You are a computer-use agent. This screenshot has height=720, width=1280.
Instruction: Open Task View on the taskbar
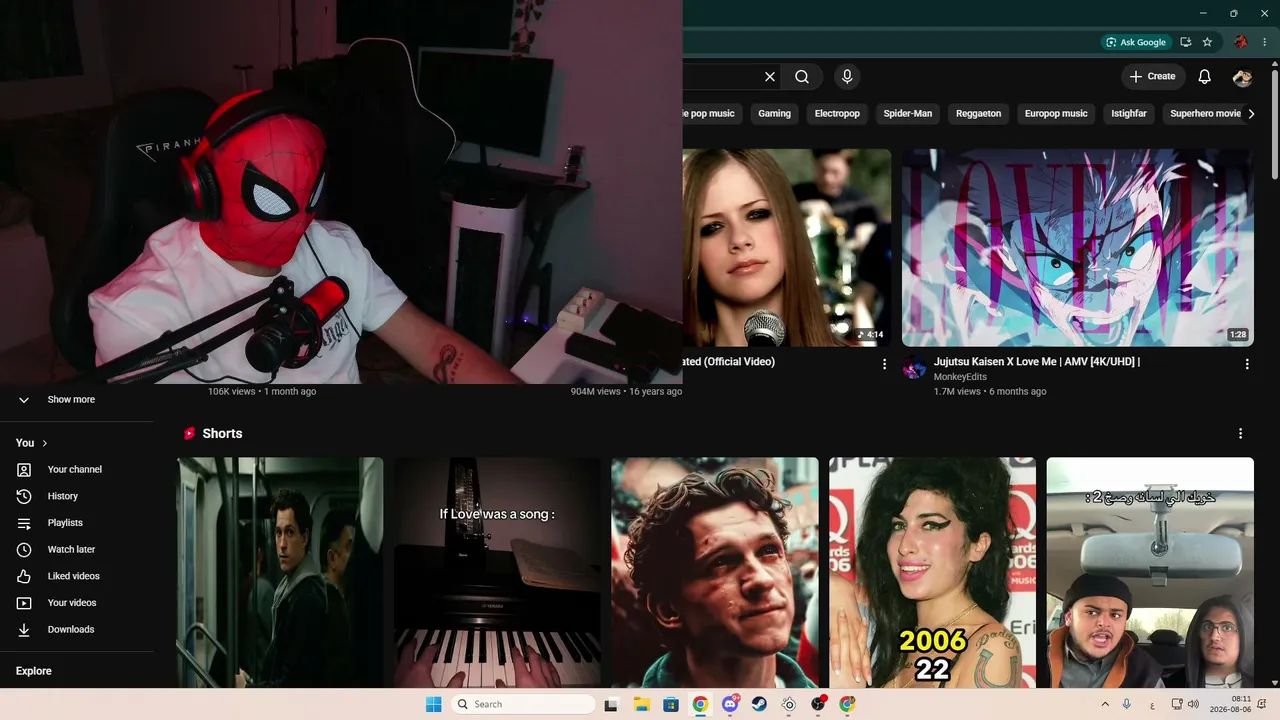click(611, 704)
